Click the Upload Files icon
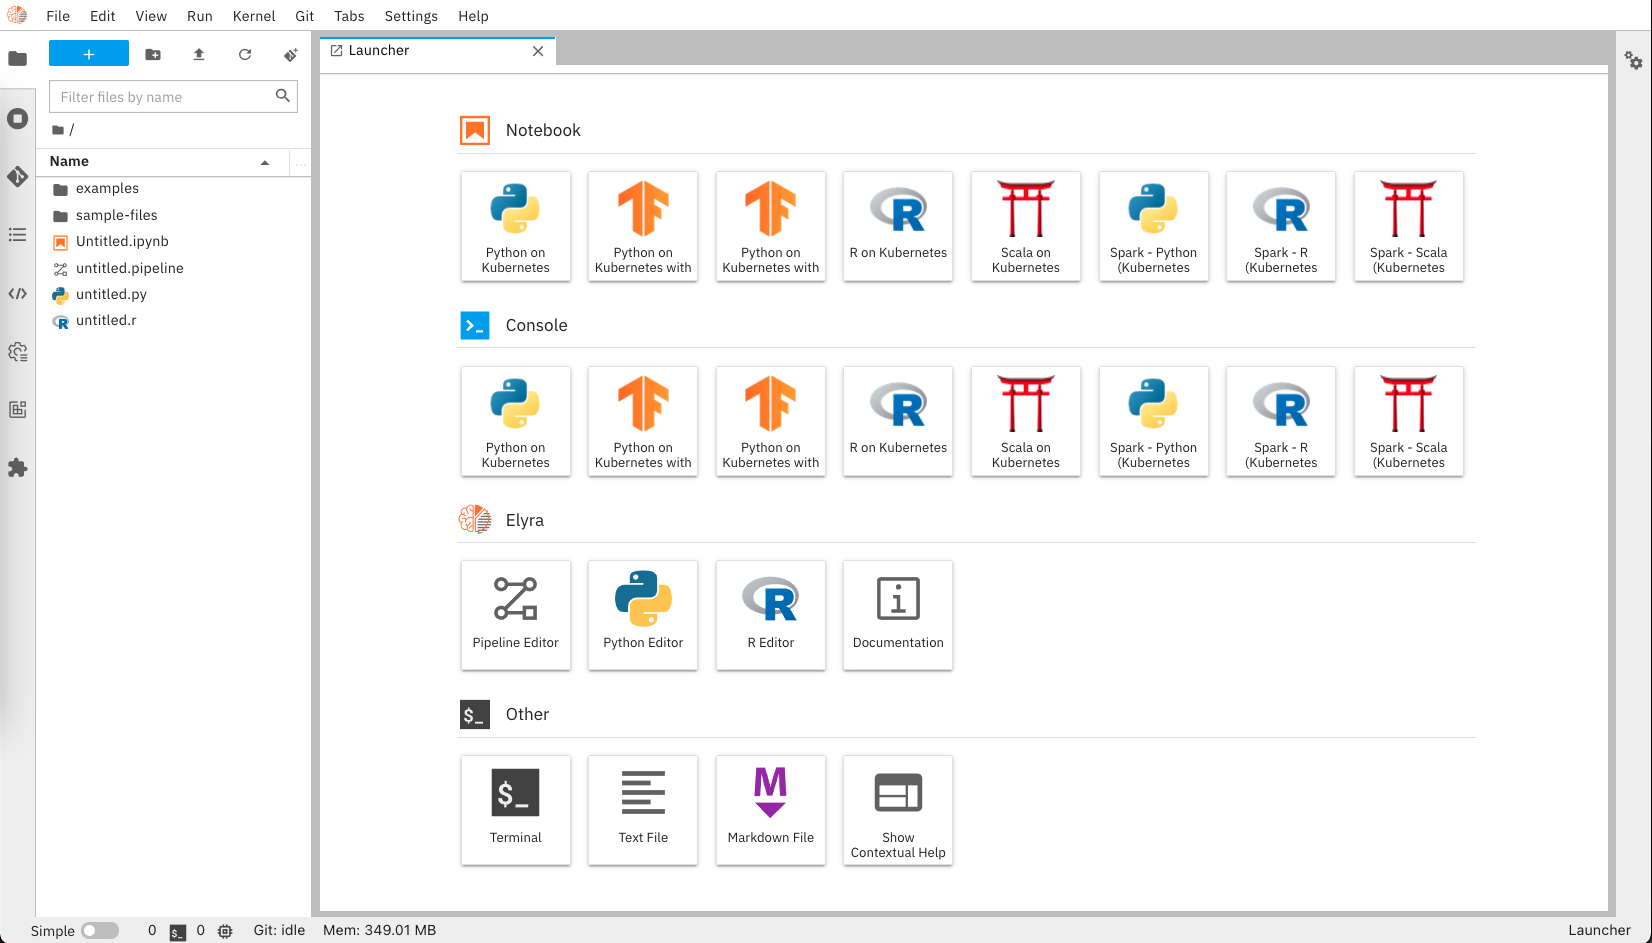 (199, 55)
